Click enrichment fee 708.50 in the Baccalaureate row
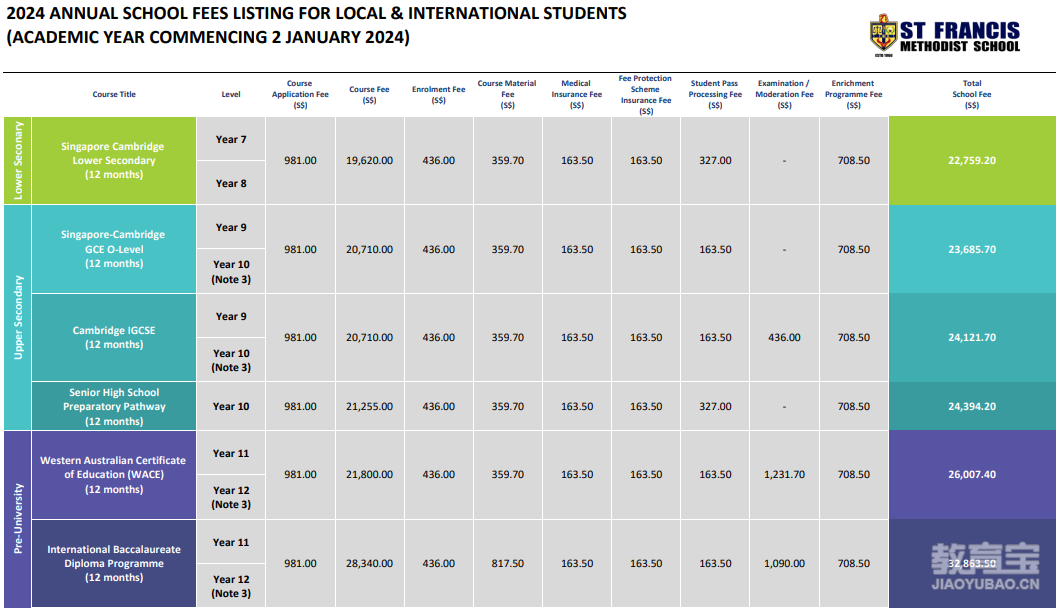Screen dimensions: 1061x613 (x=853, y=563)
